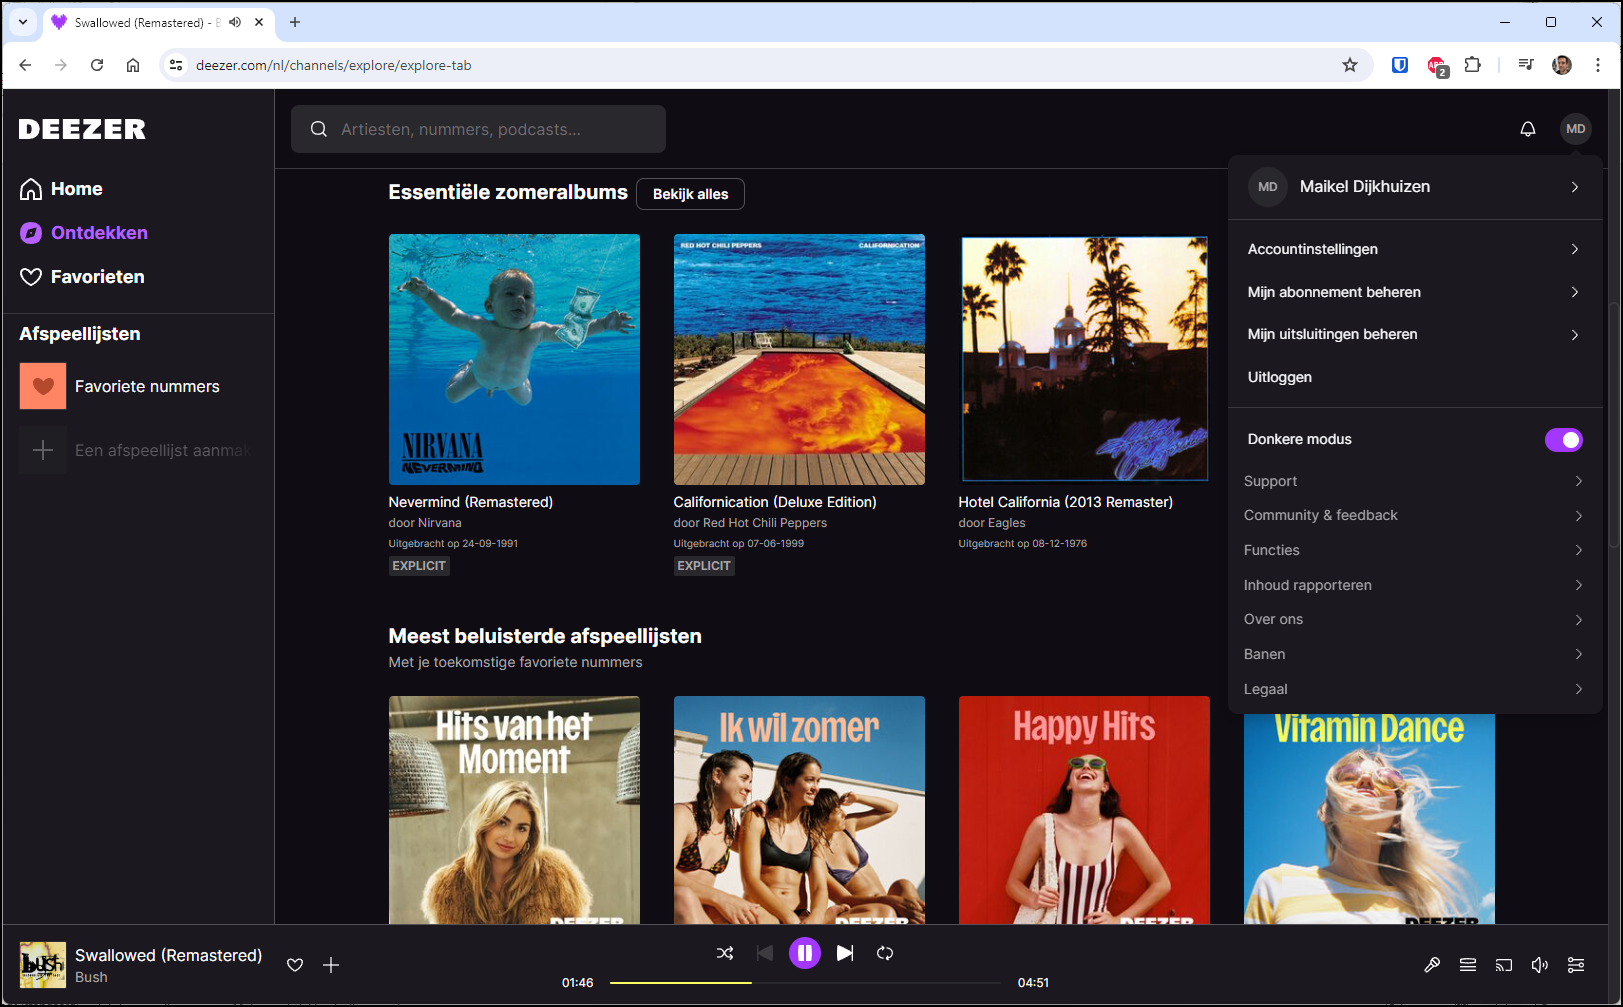This screenshot has height=1007, width=1623.
Task: Expand the Legaal entry
Action: 1415,689
